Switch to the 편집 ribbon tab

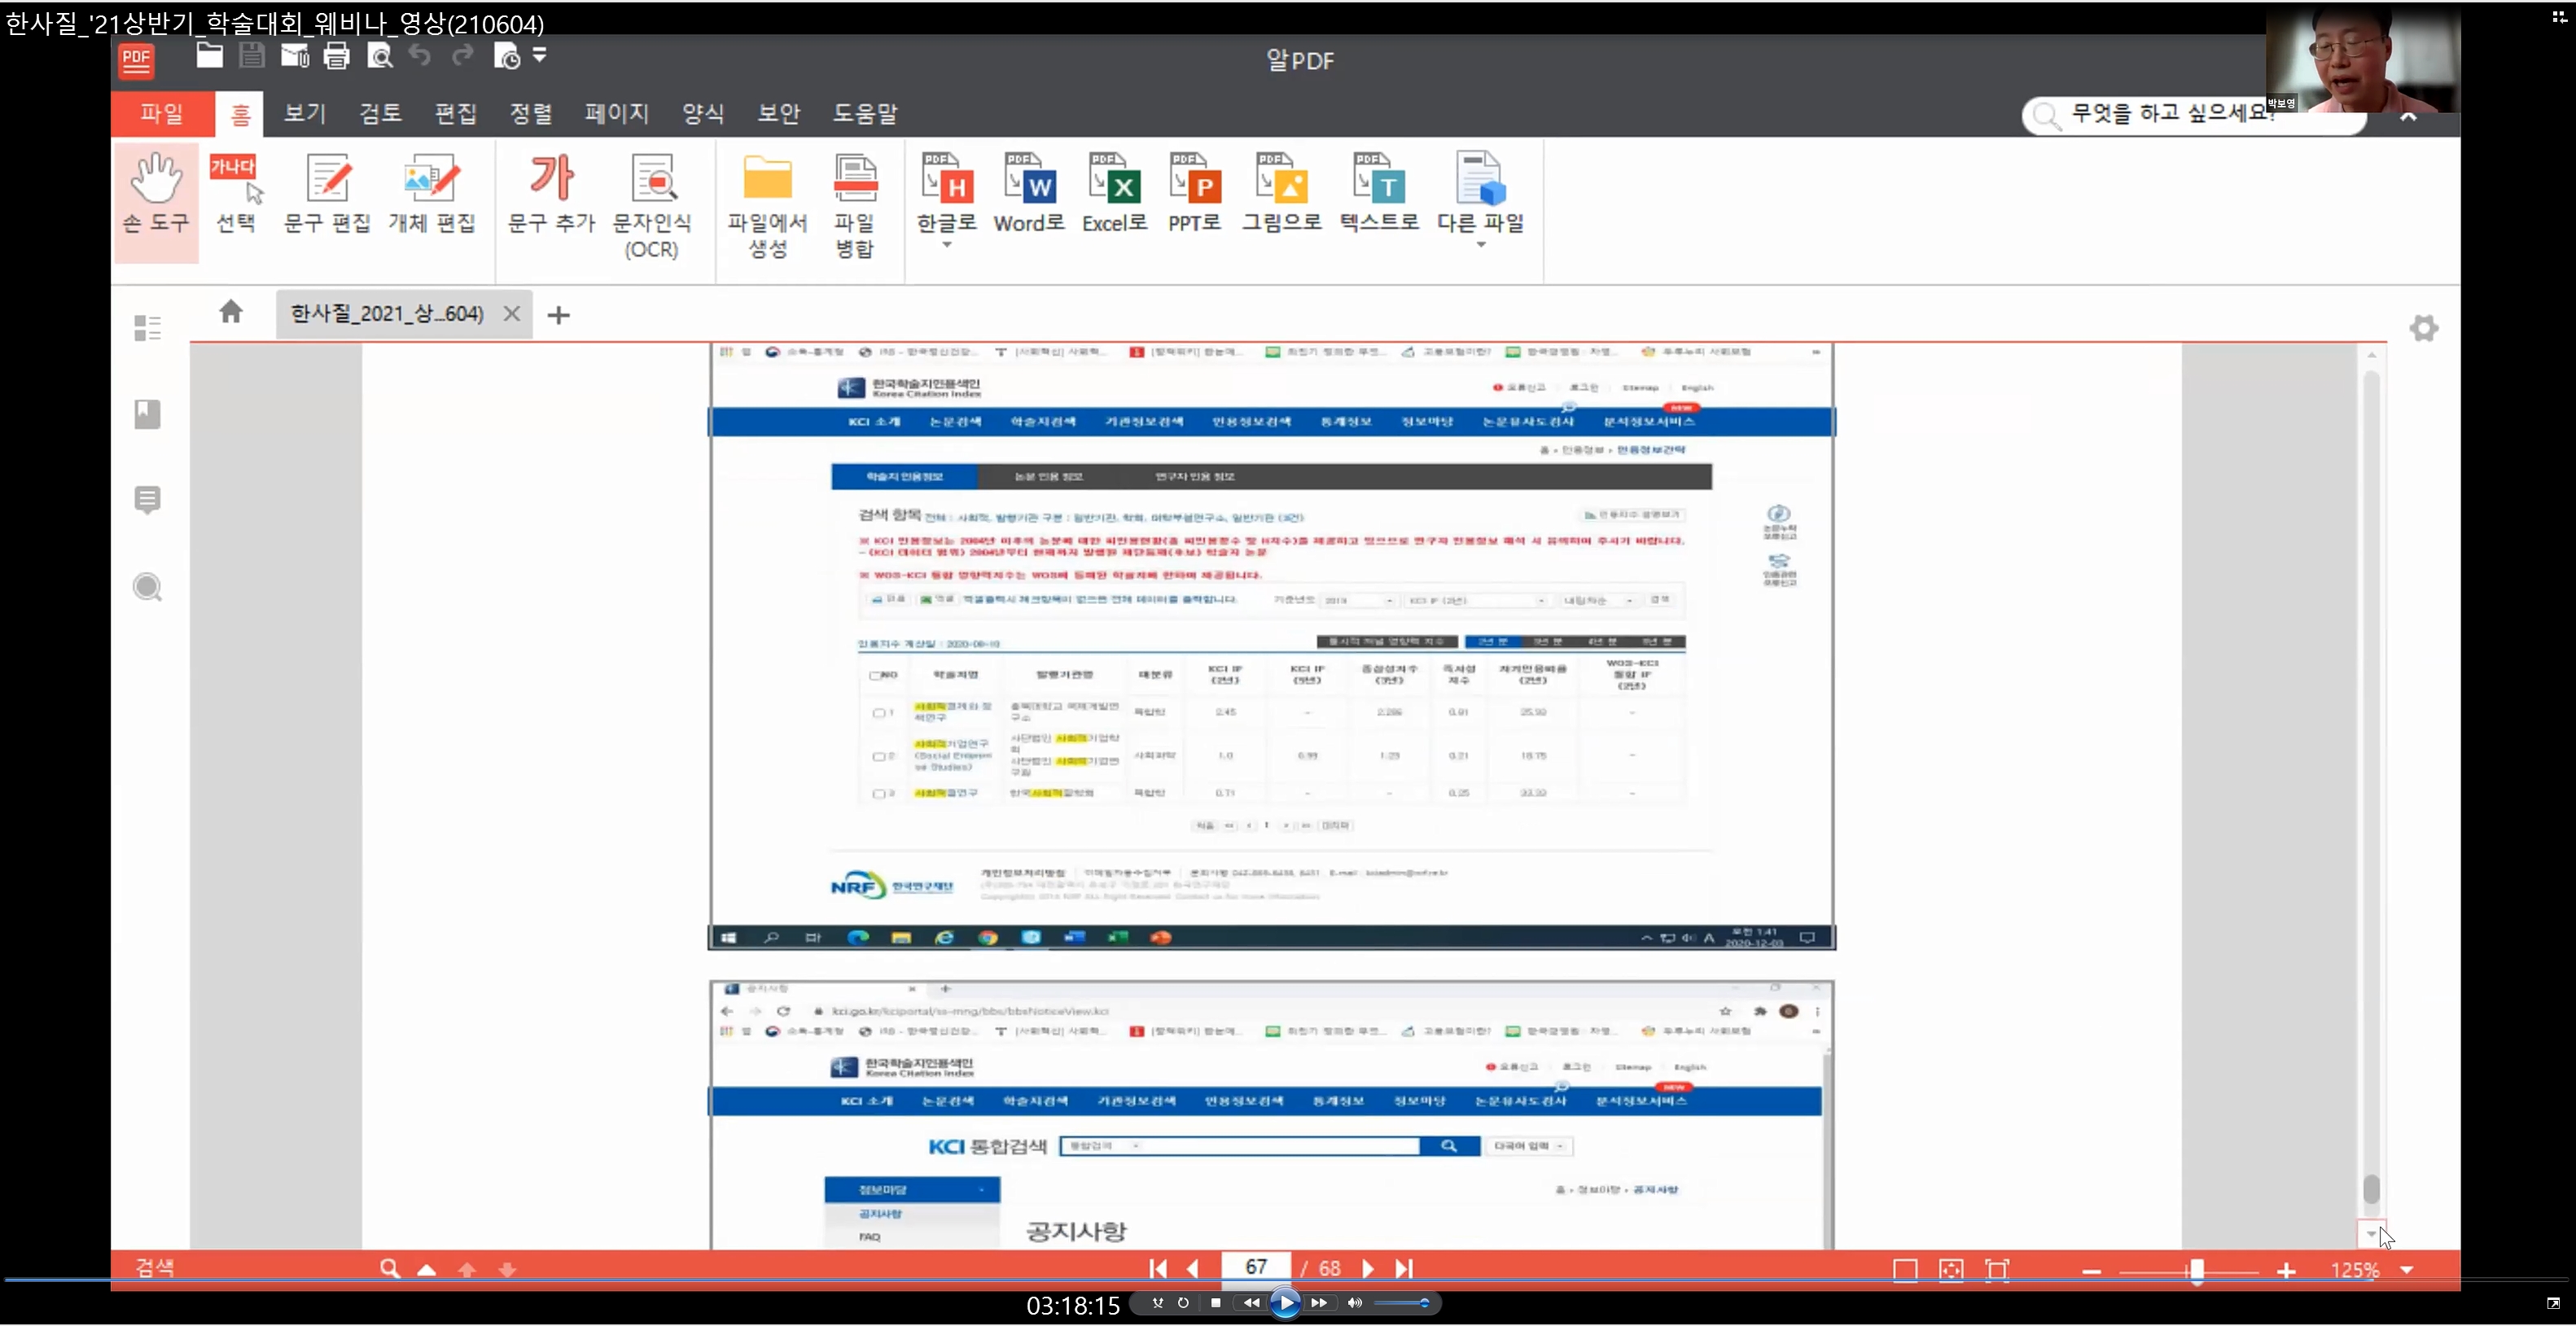click(x=456, y=113)
